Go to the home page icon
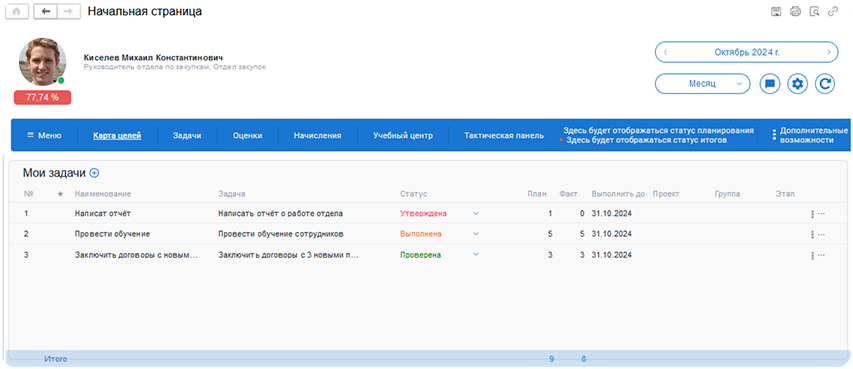The image size is (853, 369). pos(17,11)
